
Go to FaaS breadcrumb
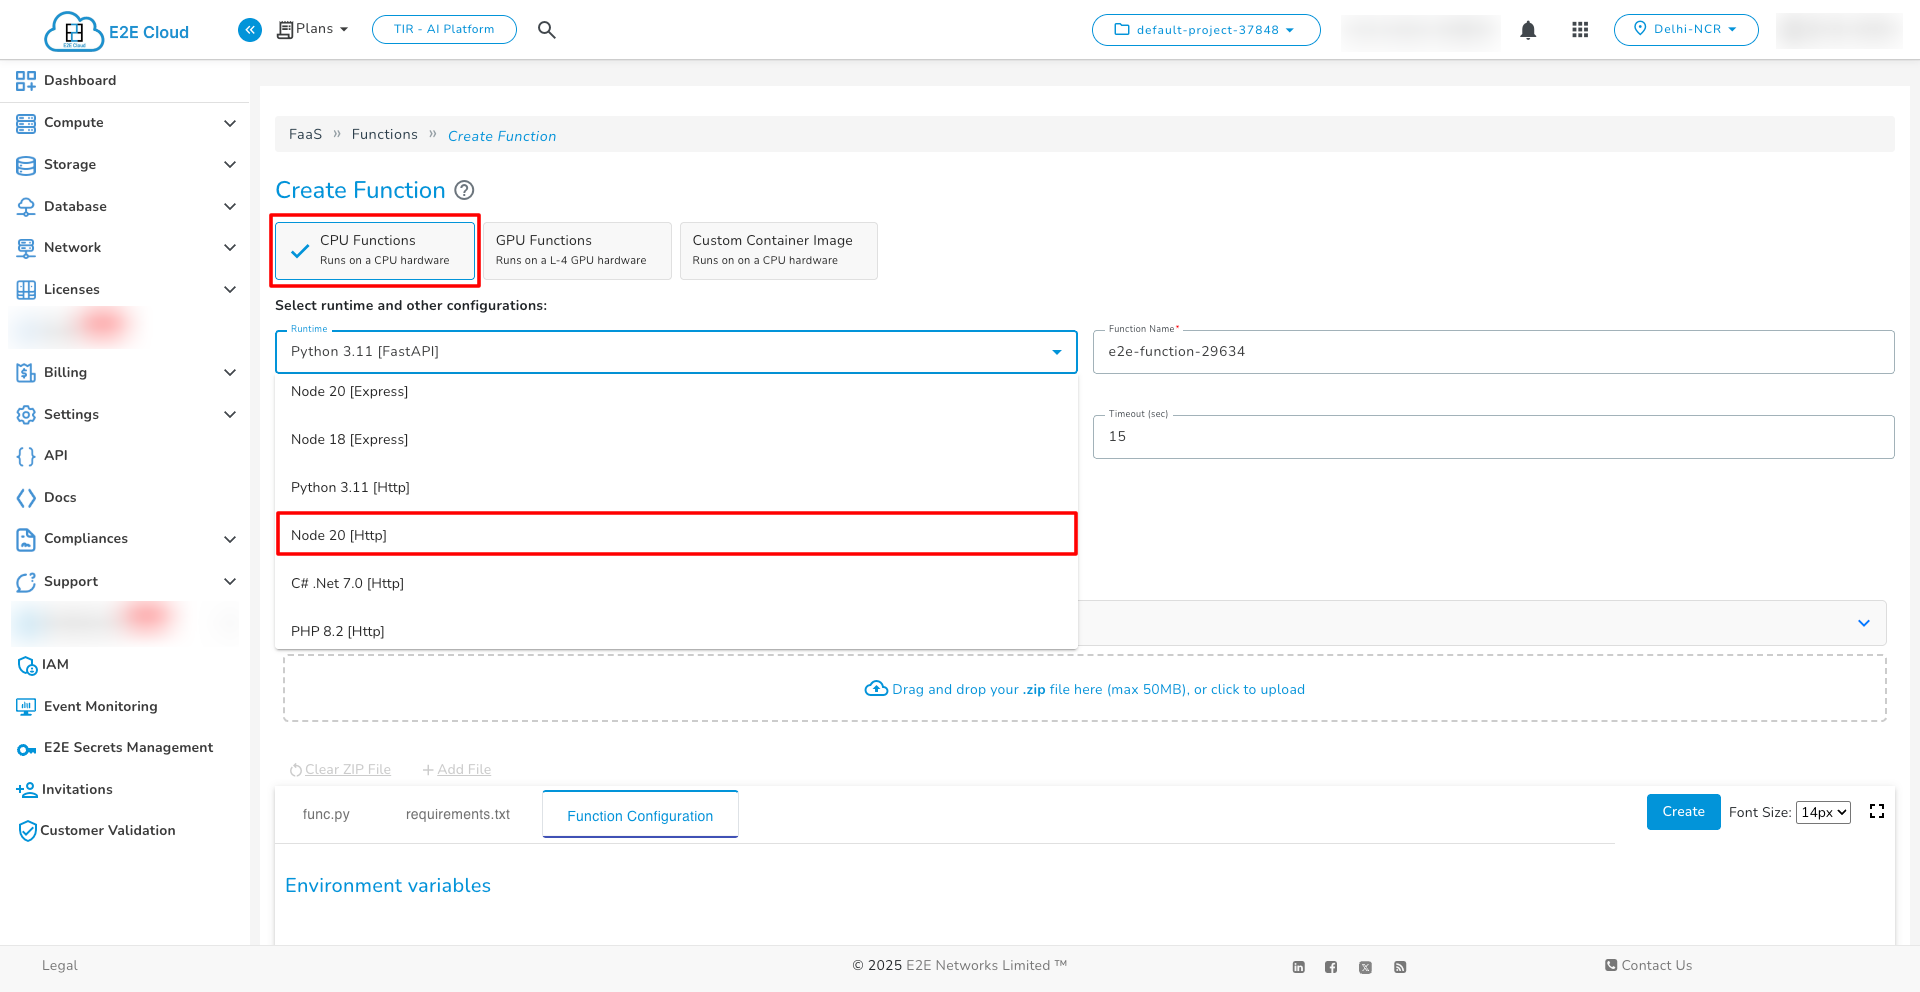pyautogui.click(x=306, y=135)
